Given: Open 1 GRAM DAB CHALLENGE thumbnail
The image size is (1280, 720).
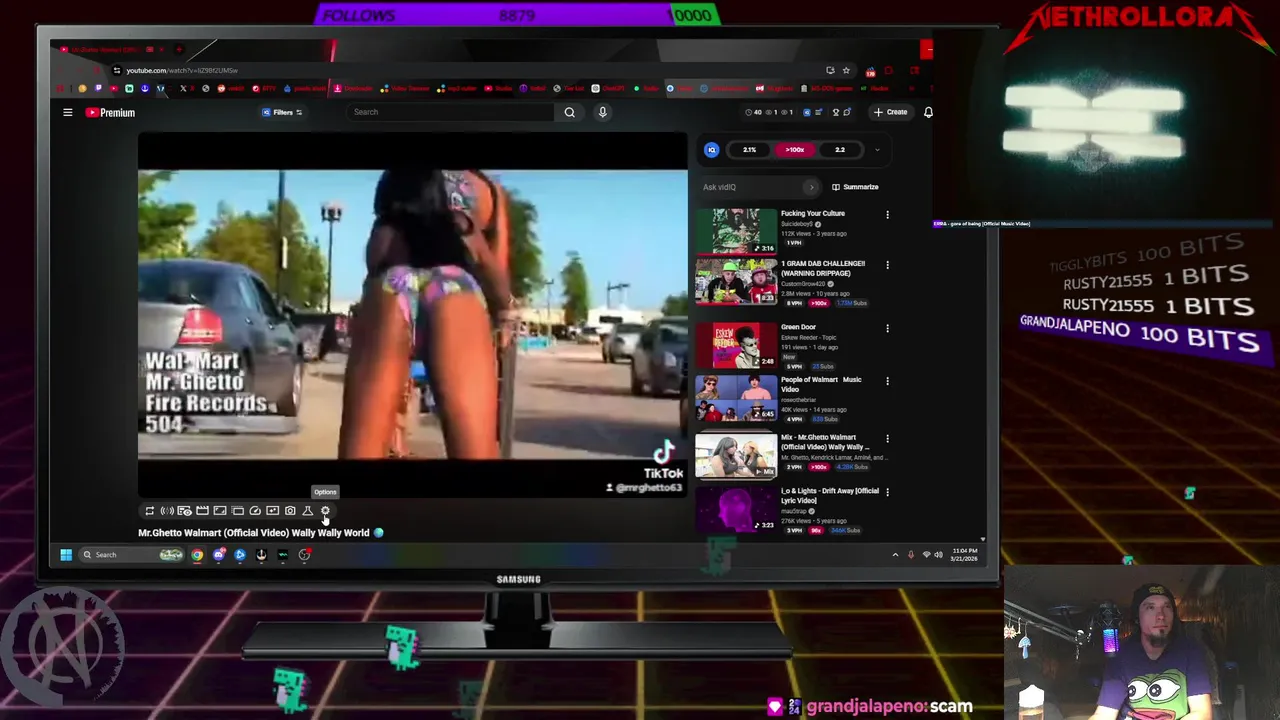Looking at the screenshot, I should pyautogui.click(x=736, y=282).
